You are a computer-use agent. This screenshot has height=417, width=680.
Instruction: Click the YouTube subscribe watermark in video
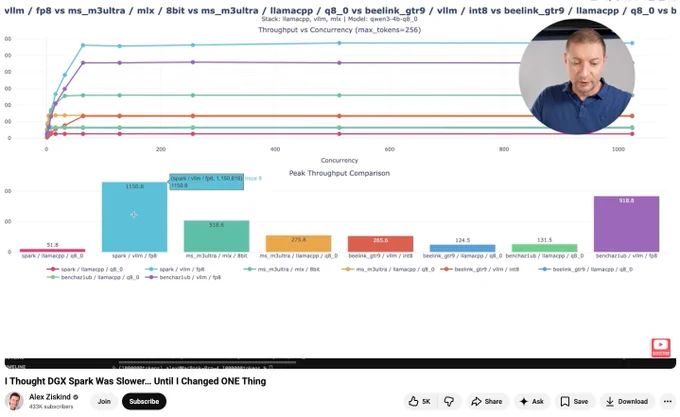click(x=660, y=348)
